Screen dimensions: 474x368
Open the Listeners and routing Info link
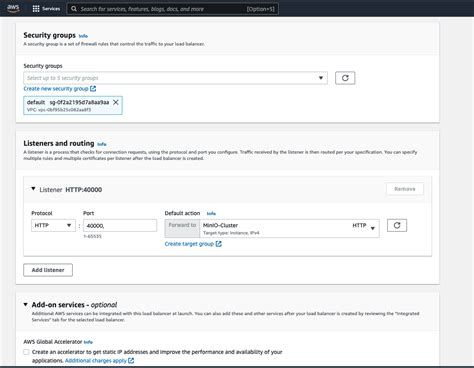pos(102,144)
